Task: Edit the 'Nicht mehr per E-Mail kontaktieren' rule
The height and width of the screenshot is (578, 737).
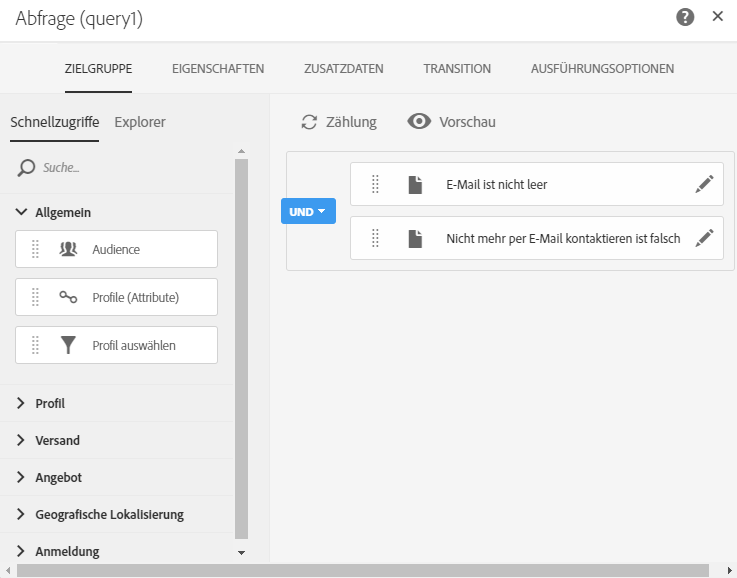Action: (705, 238)
